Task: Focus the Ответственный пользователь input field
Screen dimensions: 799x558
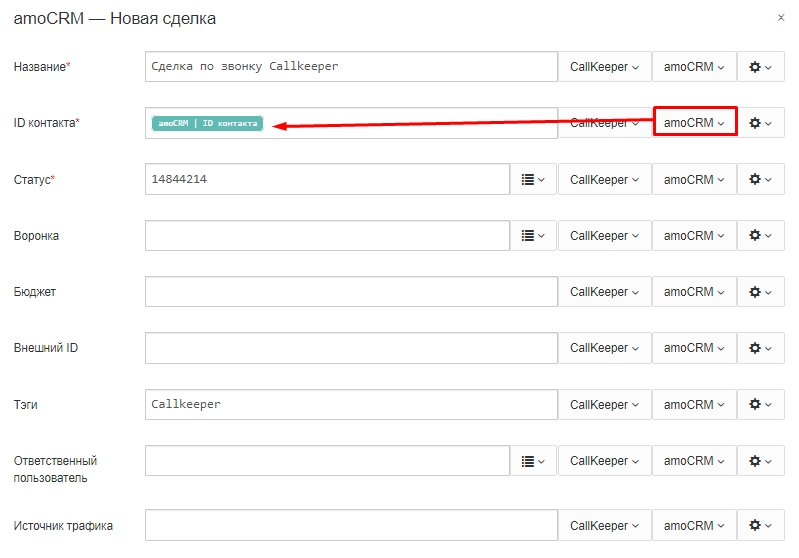Action: click(x=327, y=461)
